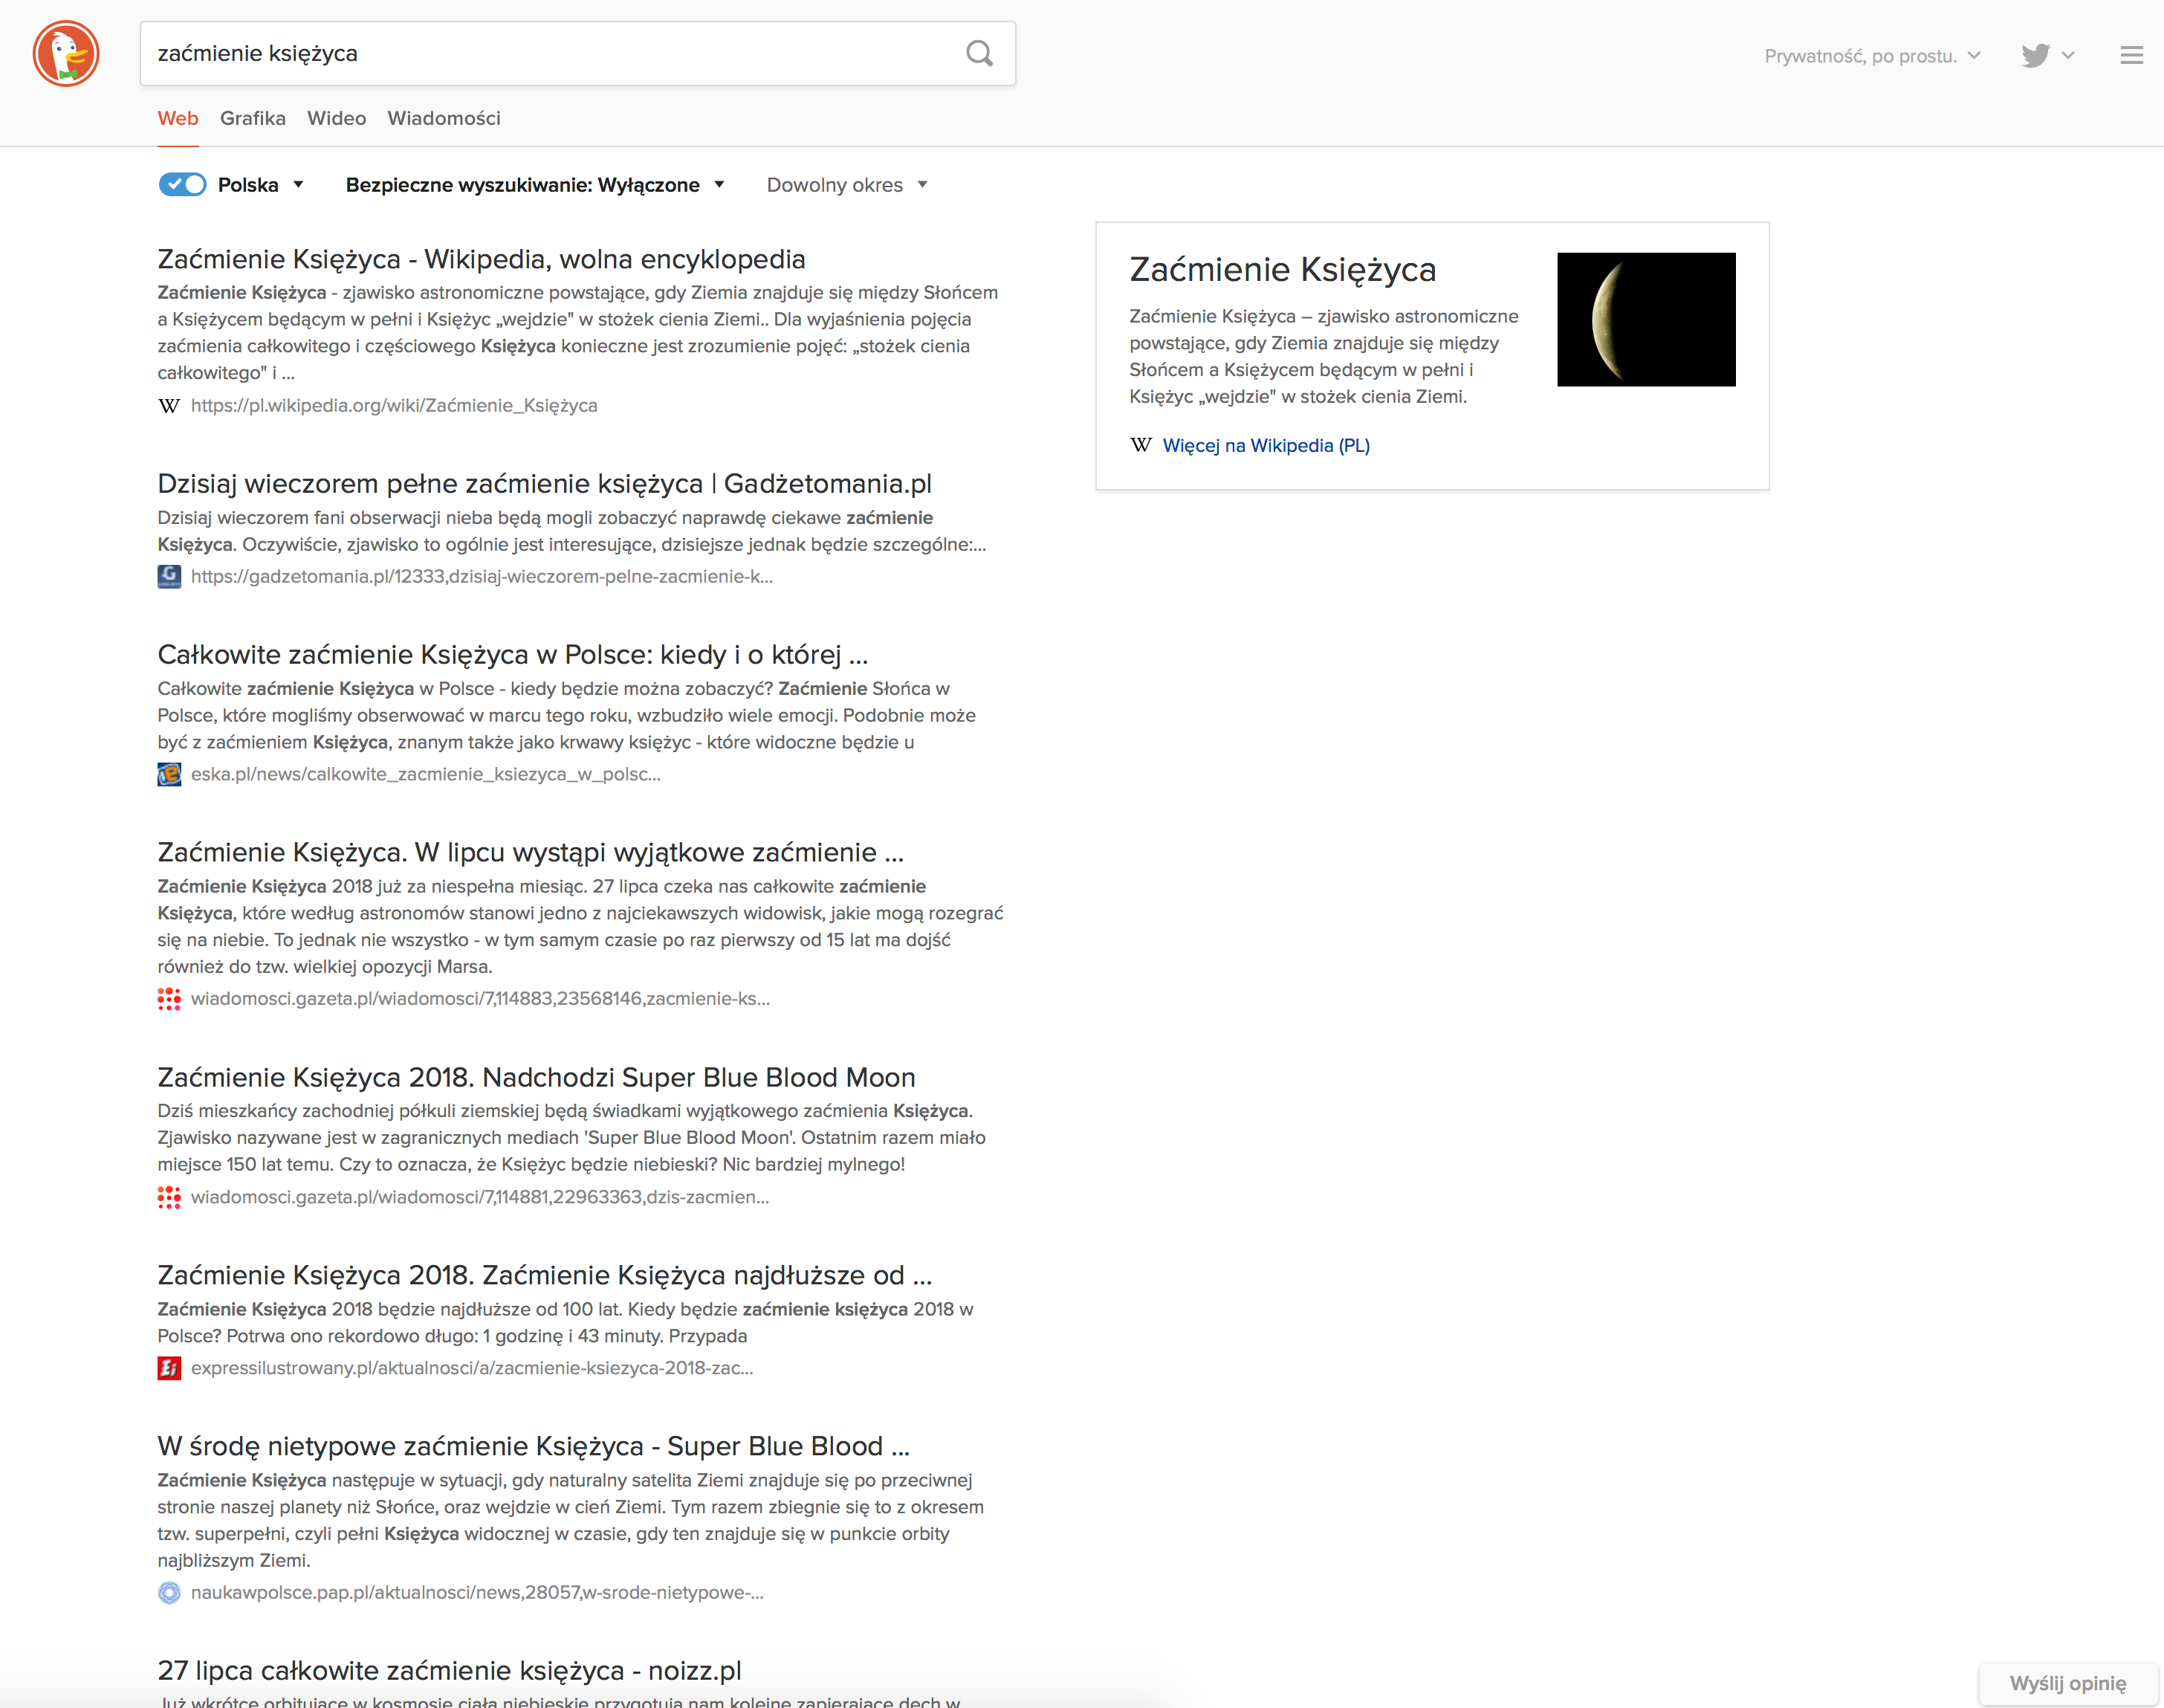Click the expressilustrowany.pl favicon
This screenshot has height=1708, width=2164.
click(x=169, y=1368)
